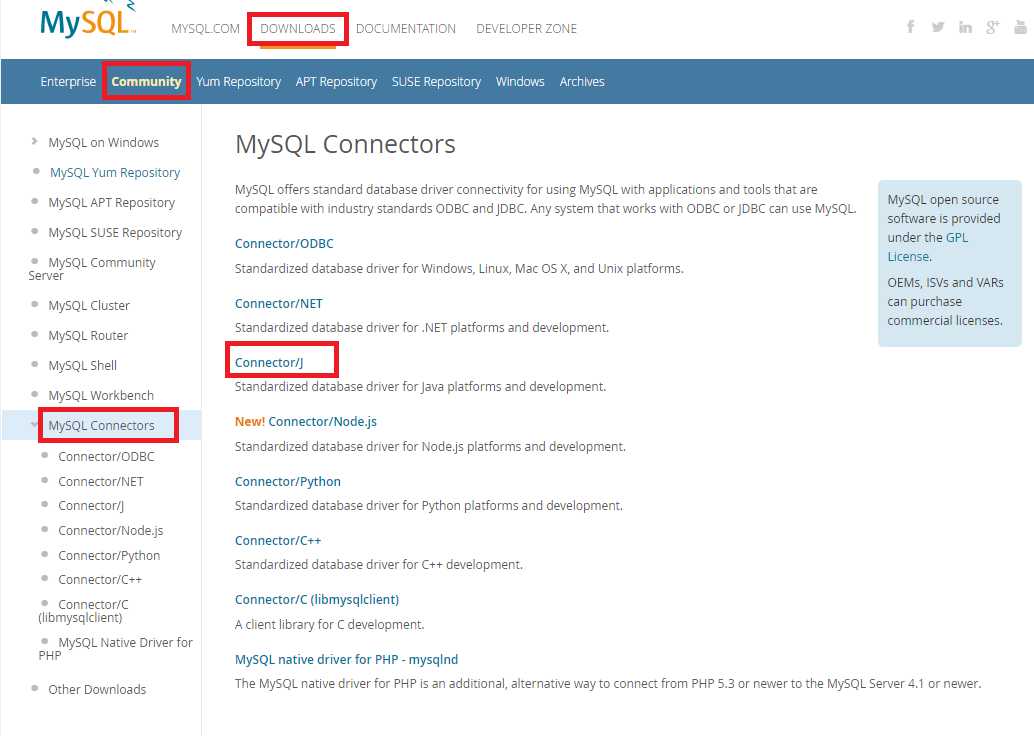Follow the GPL License link

tap(927, 247)
